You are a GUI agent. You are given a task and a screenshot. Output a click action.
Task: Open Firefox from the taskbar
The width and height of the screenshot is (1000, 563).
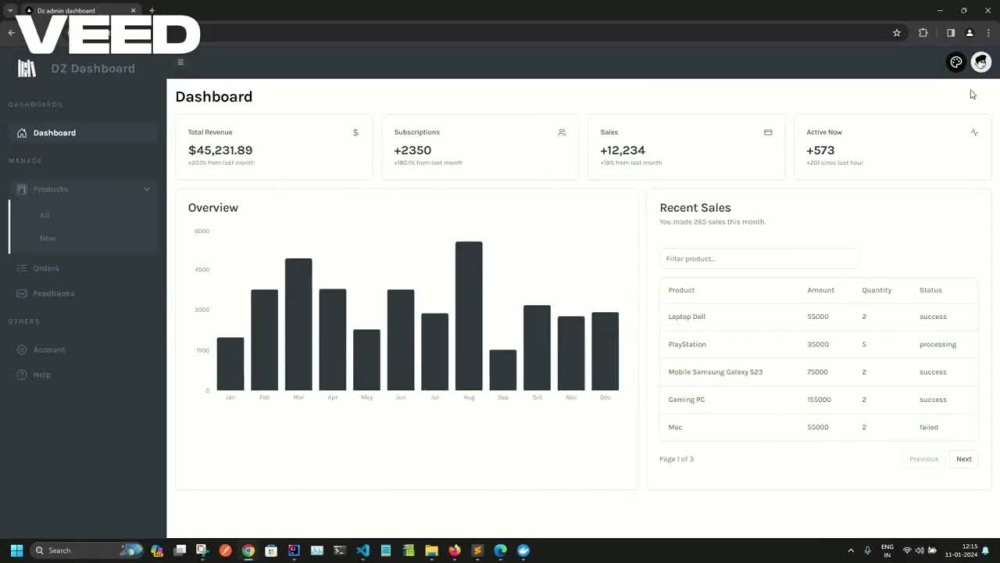(454, 550)
